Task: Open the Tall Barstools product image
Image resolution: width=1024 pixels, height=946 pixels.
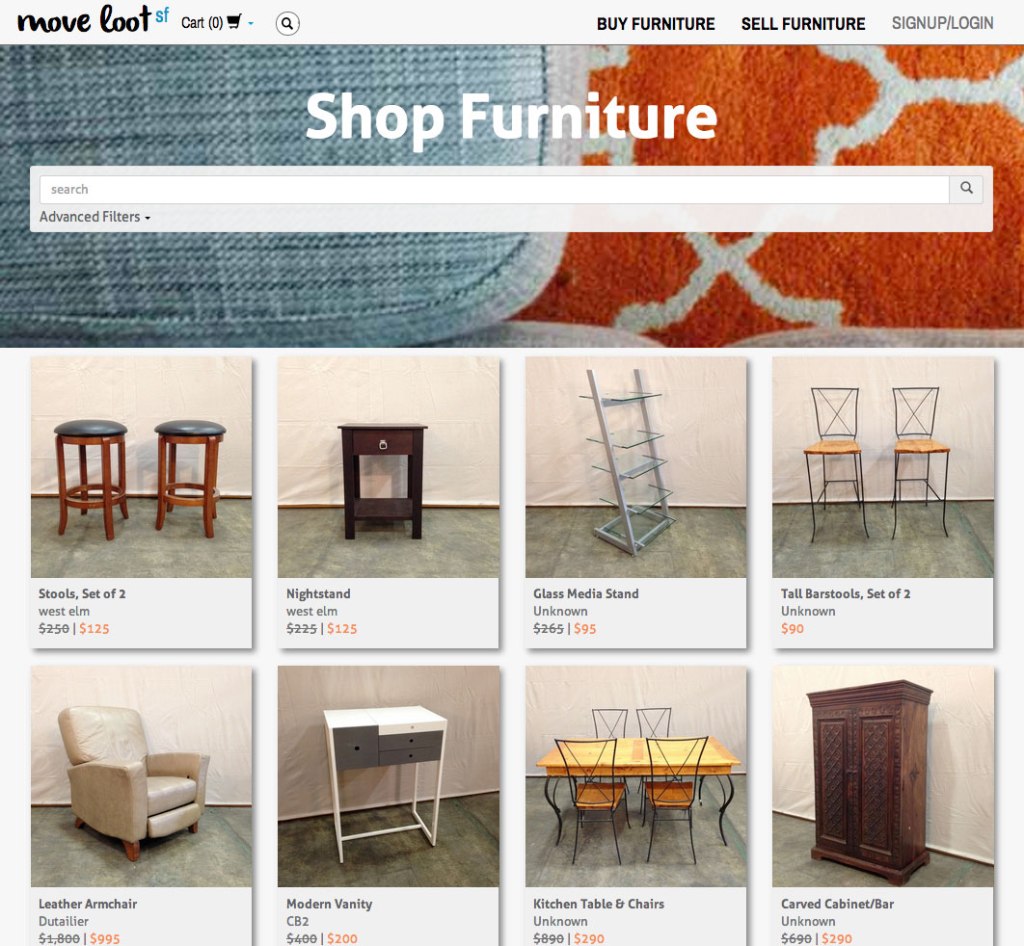Action: click(x=883, y=467)
